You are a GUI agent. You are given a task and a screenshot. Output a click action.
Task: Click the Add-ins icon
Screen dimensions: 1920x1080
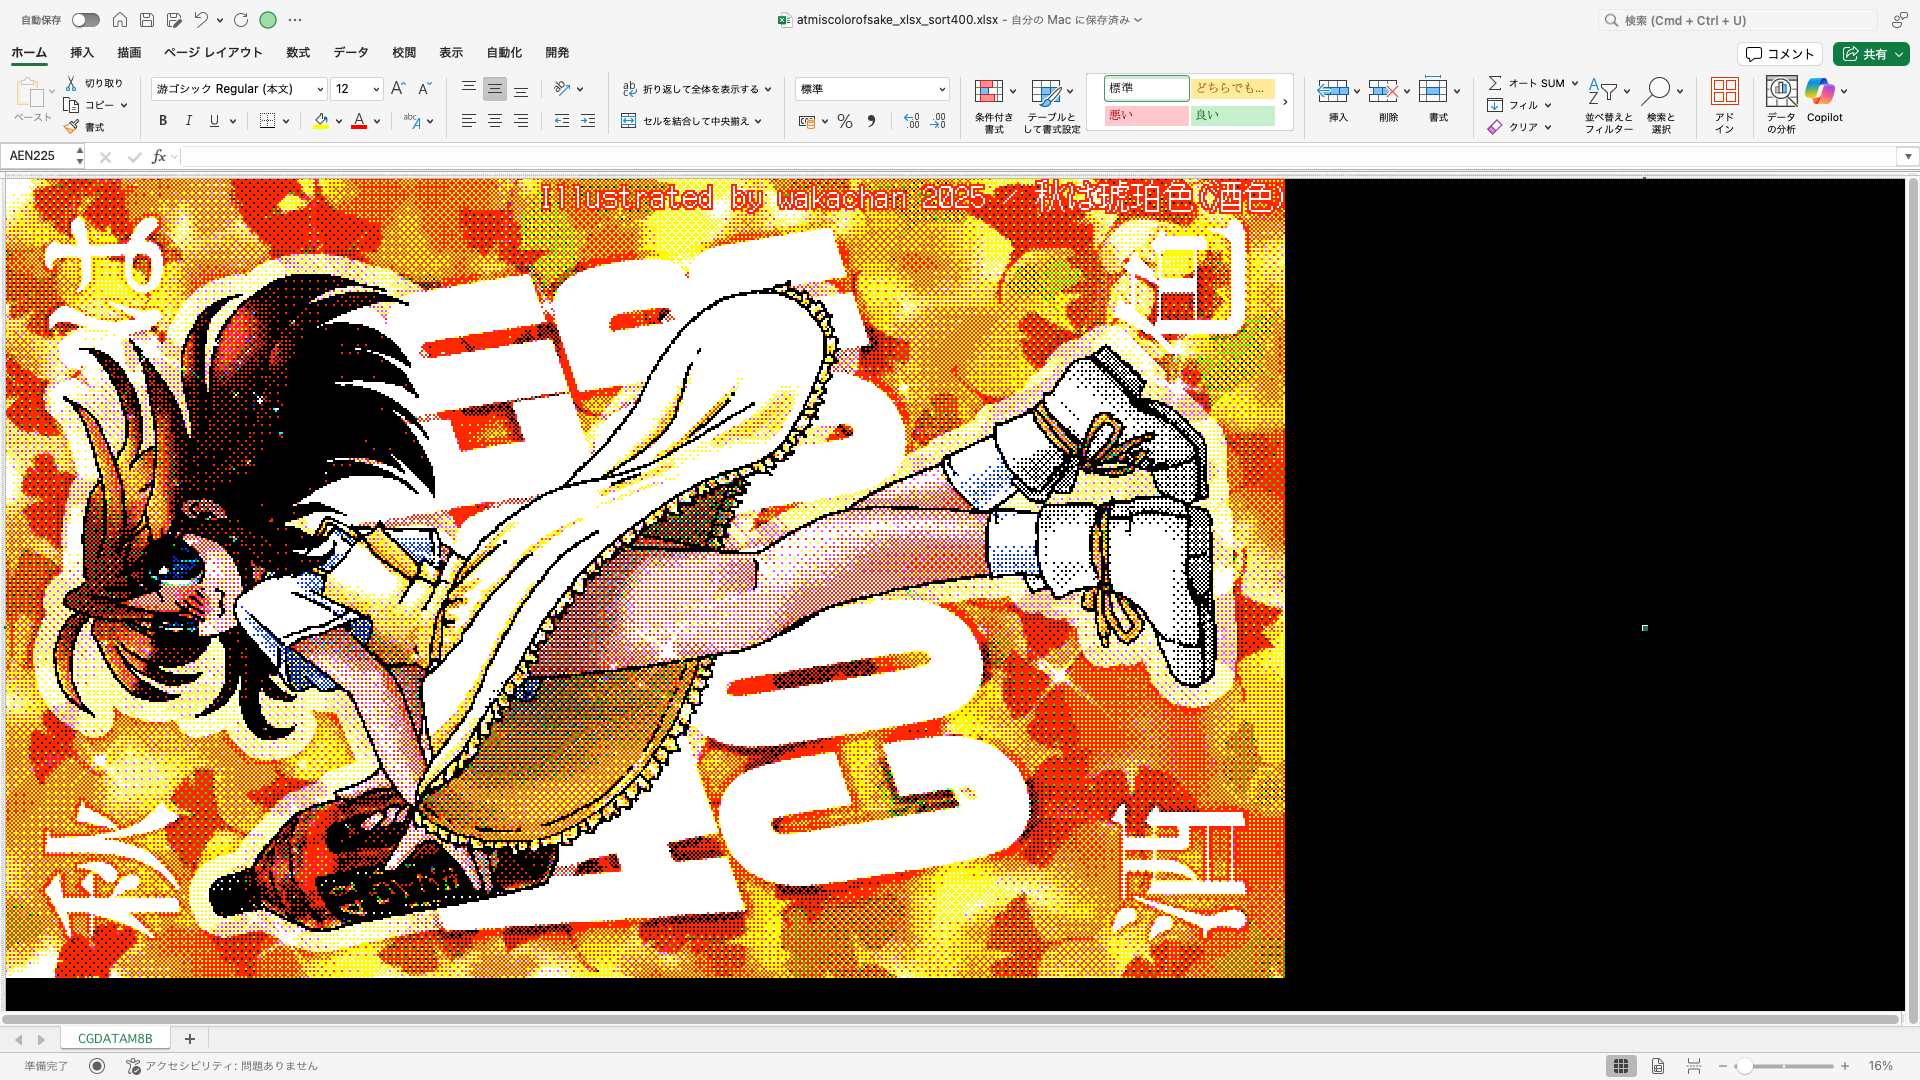point(1724,92)
